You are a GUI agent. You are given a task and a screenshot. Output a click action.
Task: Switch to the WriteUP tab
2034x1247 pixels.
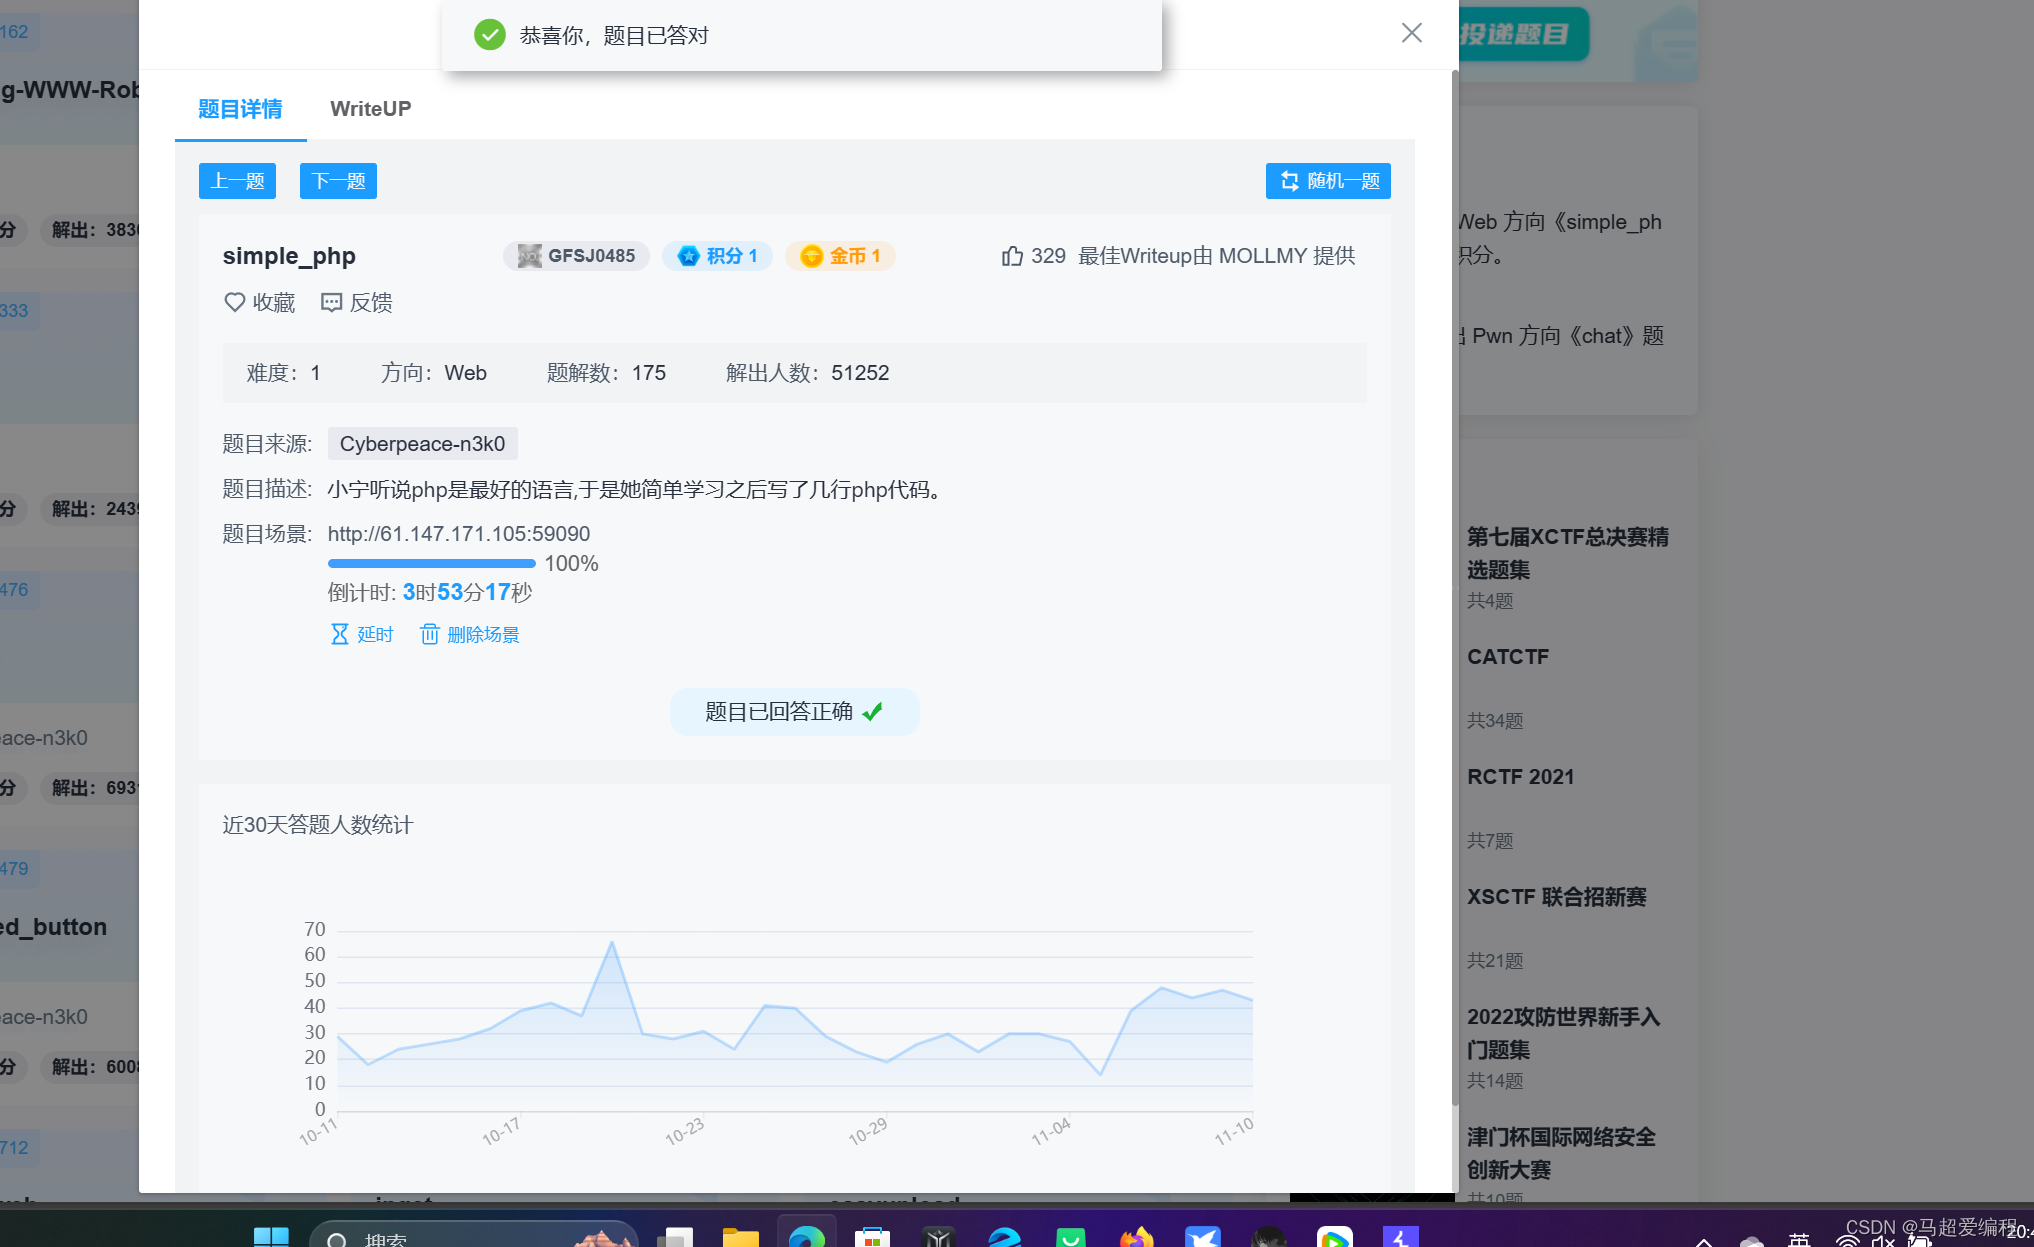click(370, 108)
